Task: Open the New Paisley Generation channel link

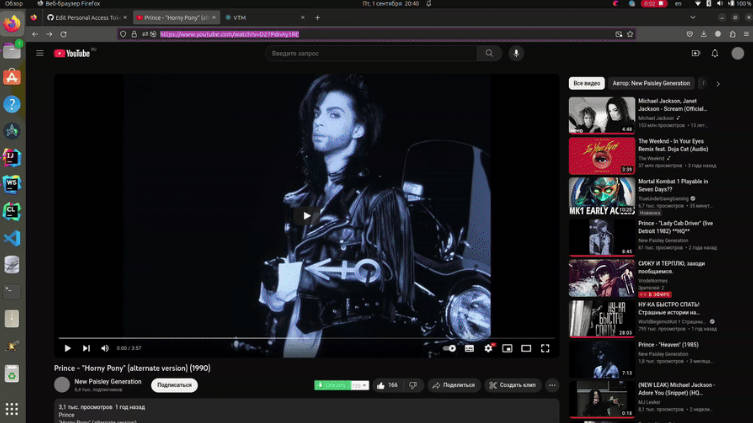Action: [108, 381]
